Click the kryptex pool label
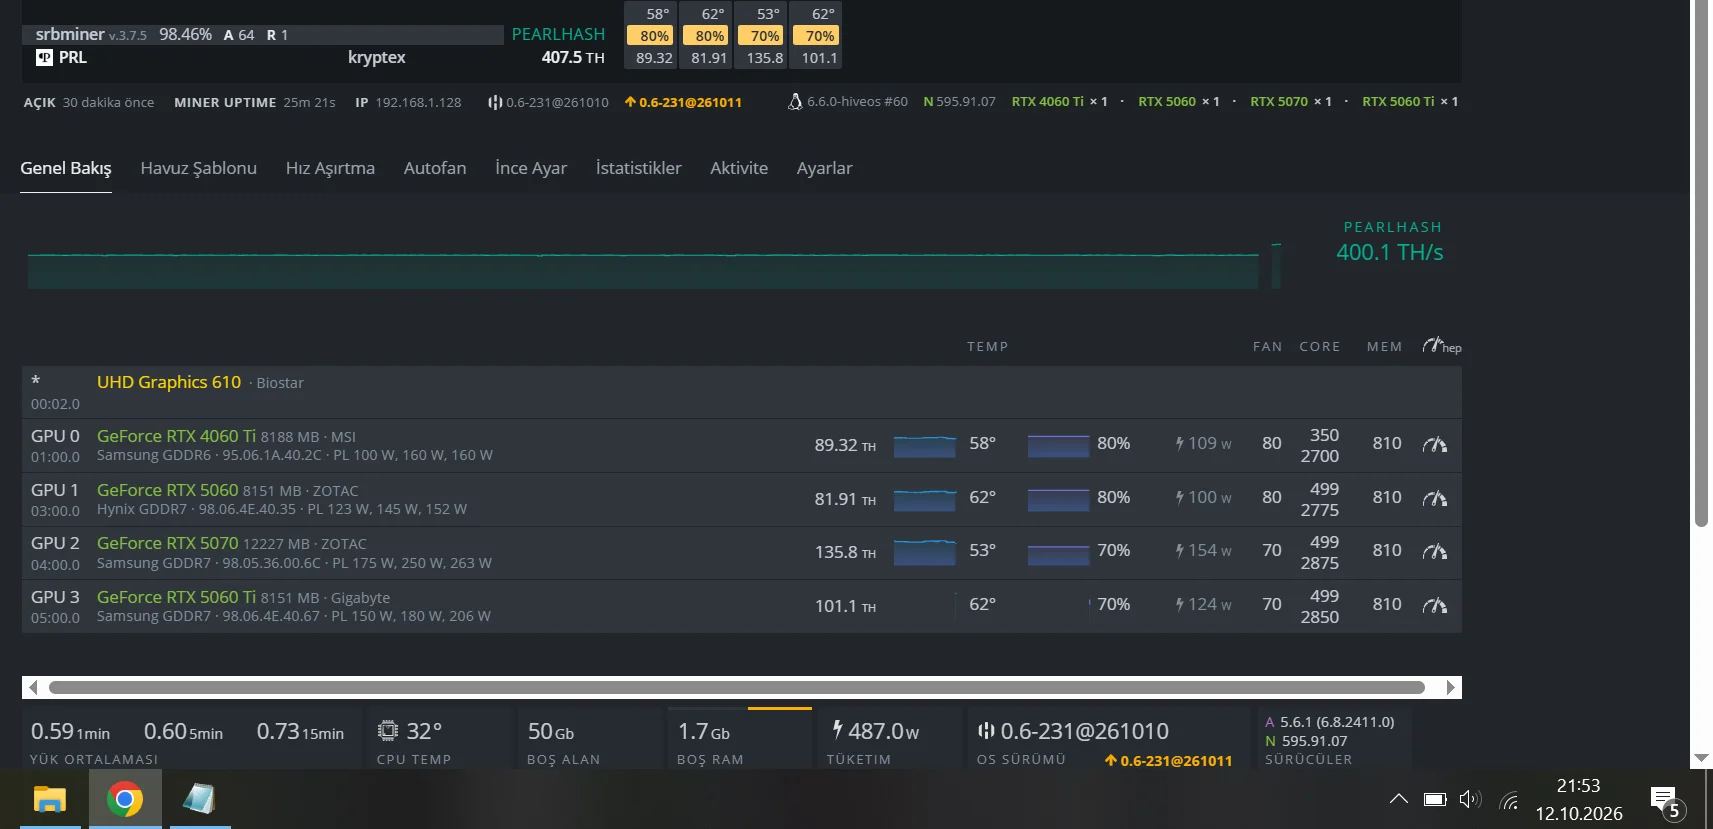The image size is (1713, 829). coord(377,57)
